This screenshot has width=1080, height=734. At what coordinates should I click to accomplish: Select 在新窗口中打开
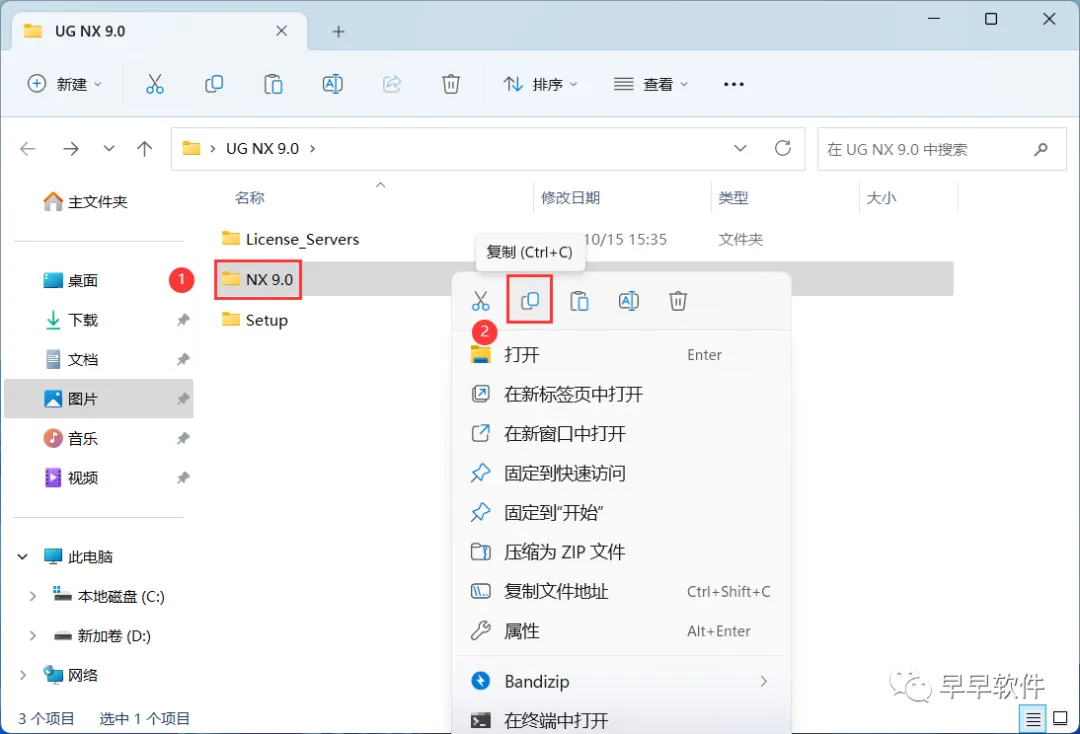tap(621, 434)
